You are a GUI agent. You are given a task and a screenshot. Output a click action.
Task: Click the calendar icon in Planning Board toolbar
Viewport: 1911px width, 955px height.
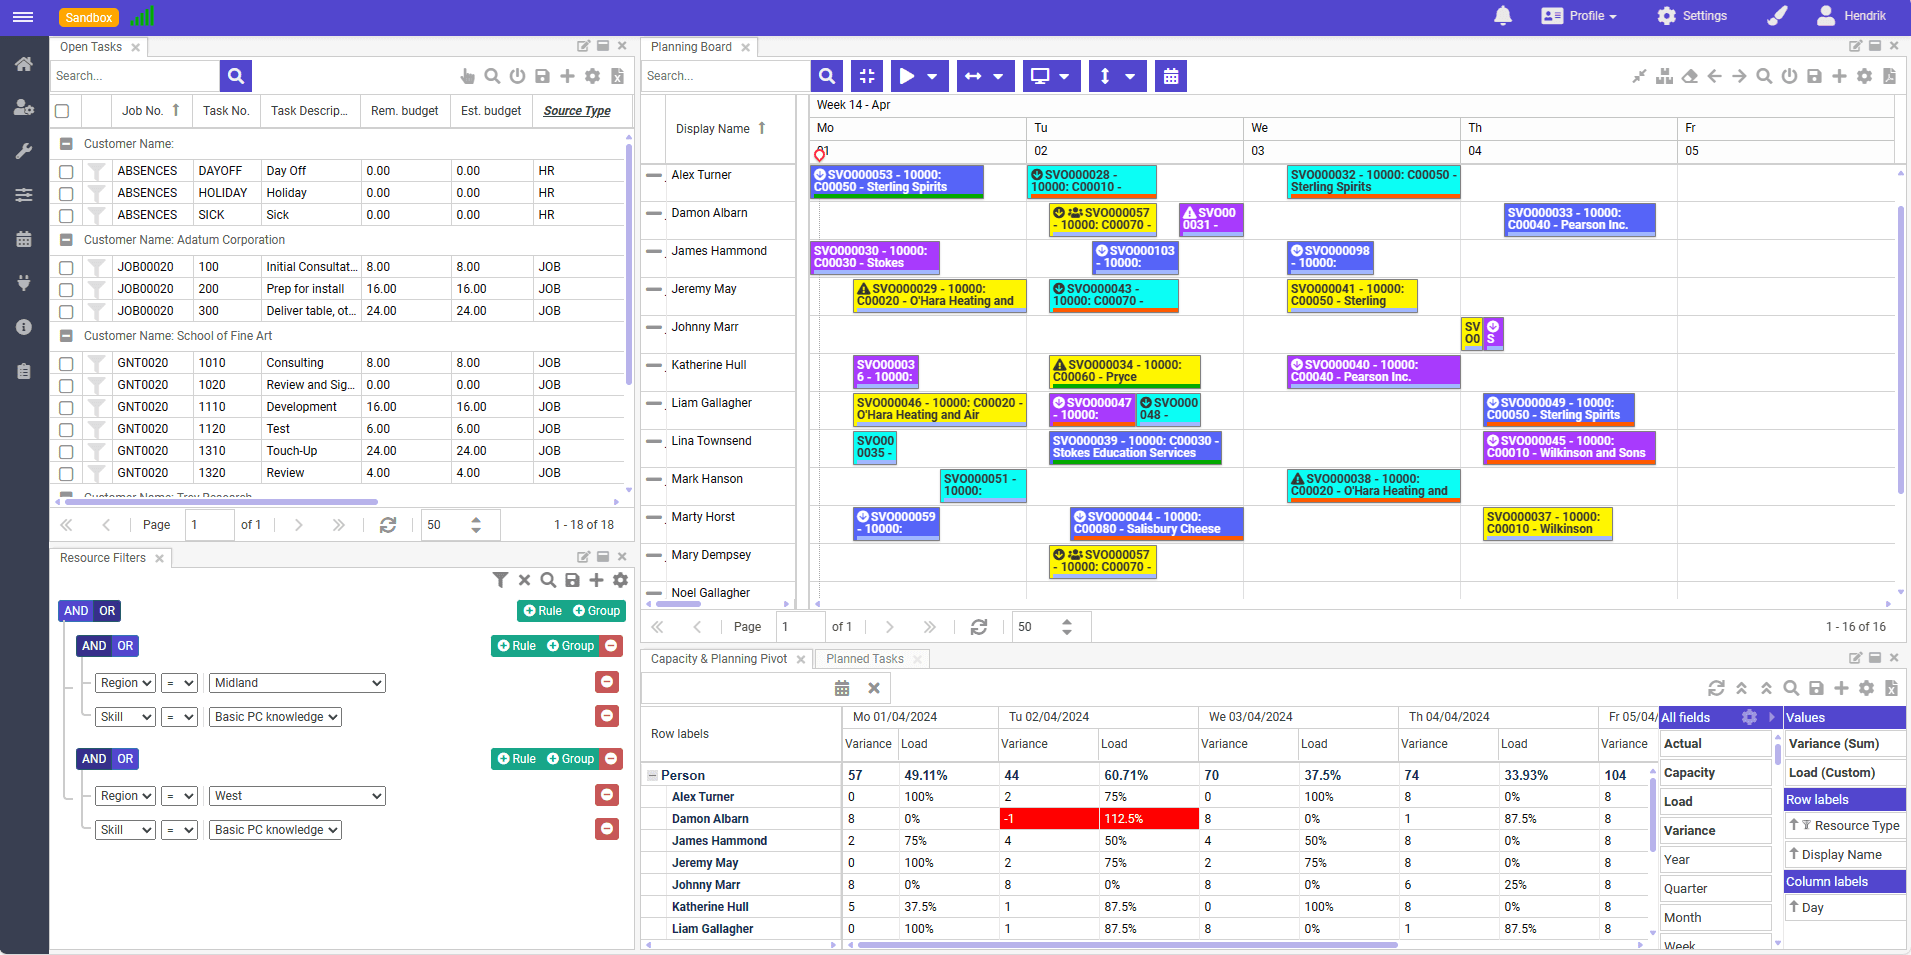point(1170,76)
